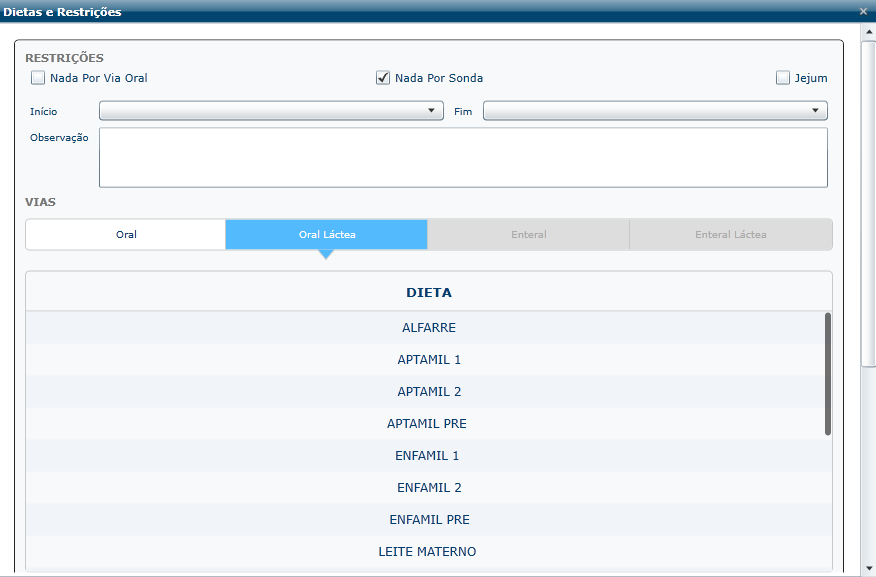Pick the LEITE MATERNO diet
The width and height of the screenshot is (876, 577).
429,551
